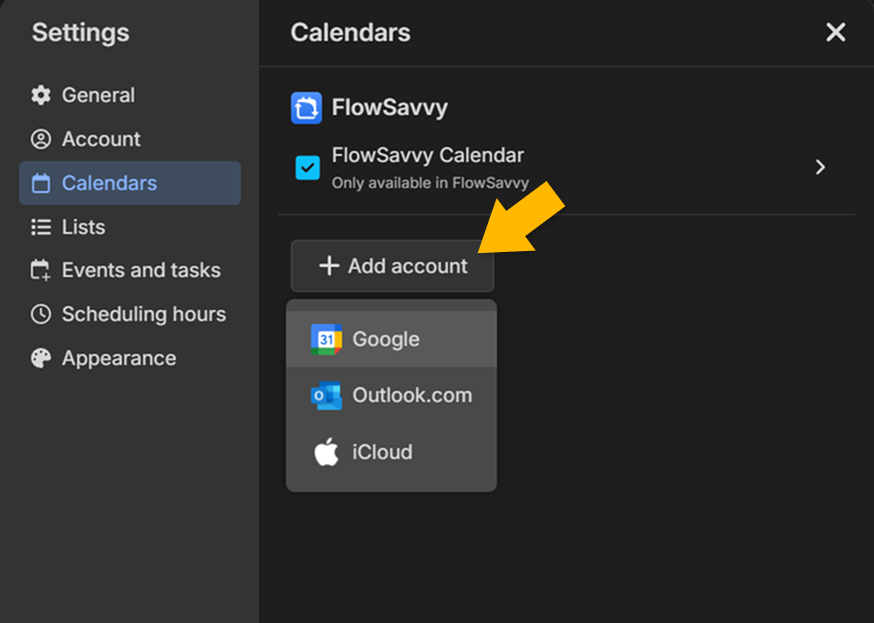Choose the Outlook.com label in the account menu
The image size is (874, 623).
(412, 395)
